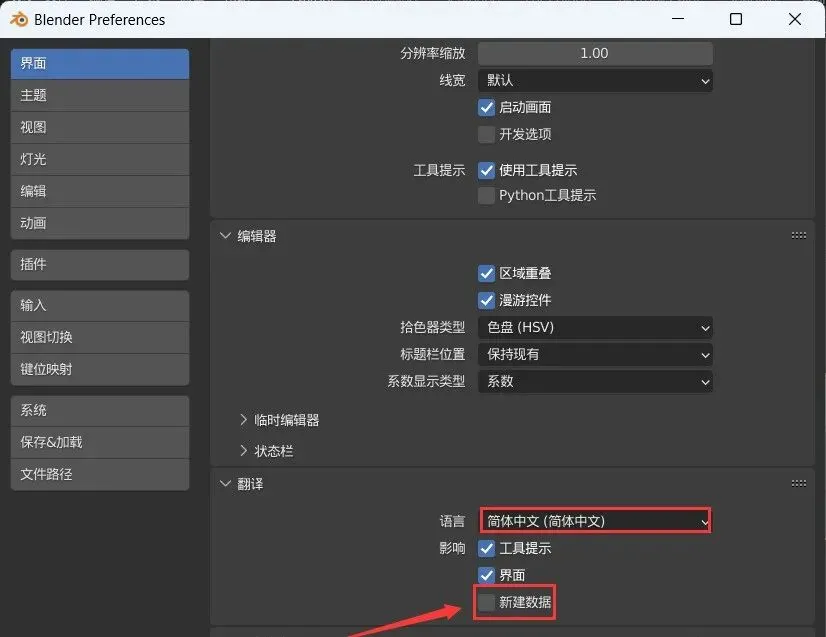Maximize the Blender Preferences window

point(736,19)
